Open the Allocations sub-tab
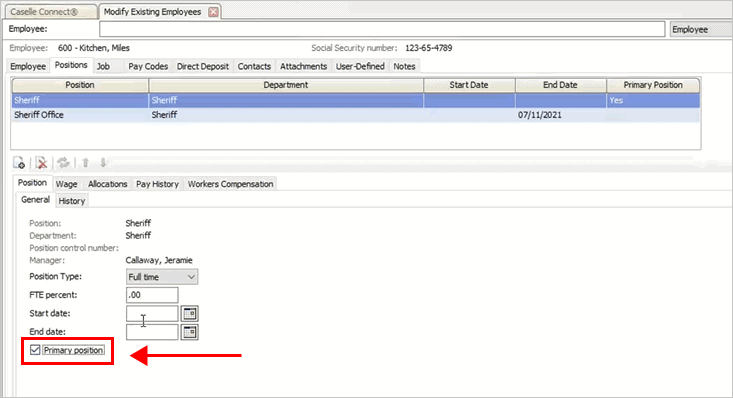 click(x=108, y=184)
